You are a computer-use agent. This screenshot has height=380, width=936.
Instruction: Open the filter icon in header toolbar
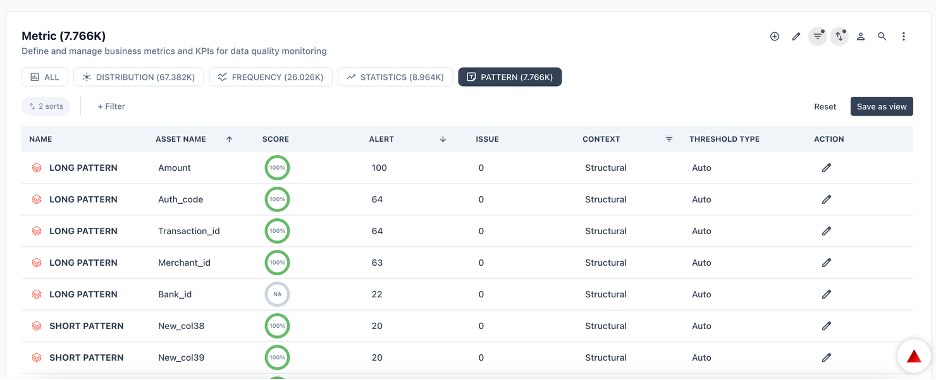[x=818, y=36]
